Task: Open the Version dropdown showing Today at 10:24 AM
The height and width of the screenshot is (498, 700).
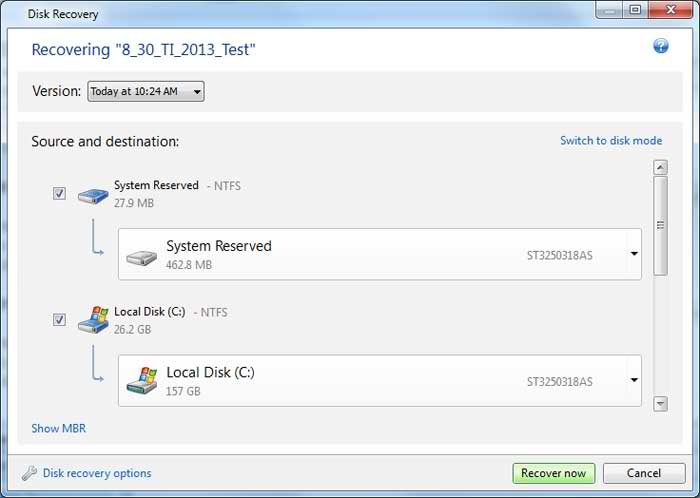Action: click(146, 91)
